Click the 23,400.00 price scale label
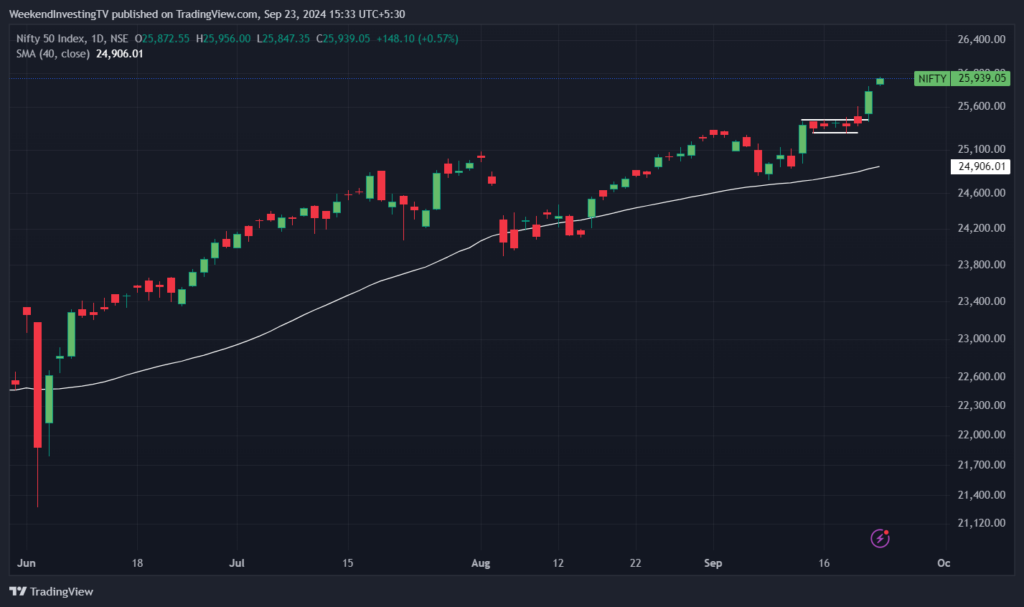This screenshot has height=607, width=1024. pos(981,301)
